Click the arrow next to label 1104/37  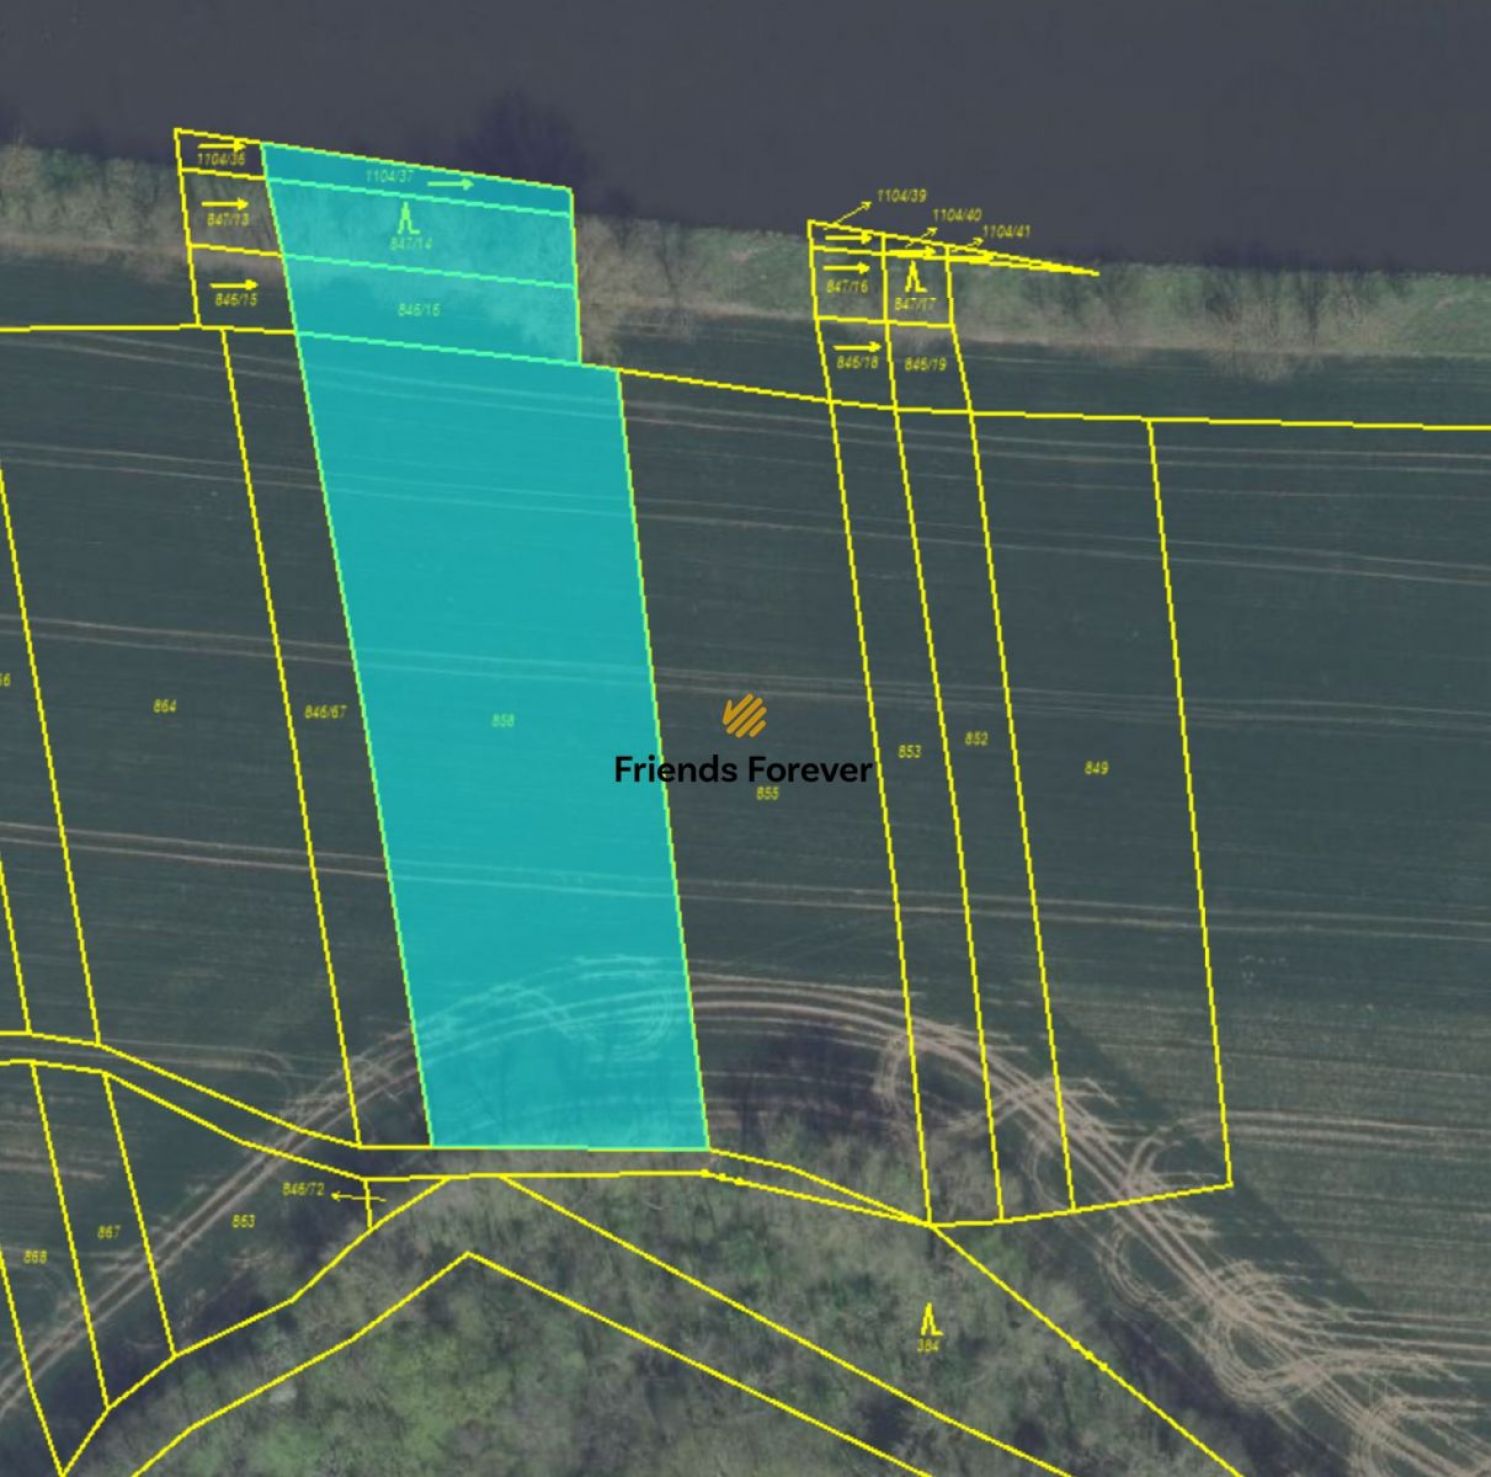(x=451, y=184)
